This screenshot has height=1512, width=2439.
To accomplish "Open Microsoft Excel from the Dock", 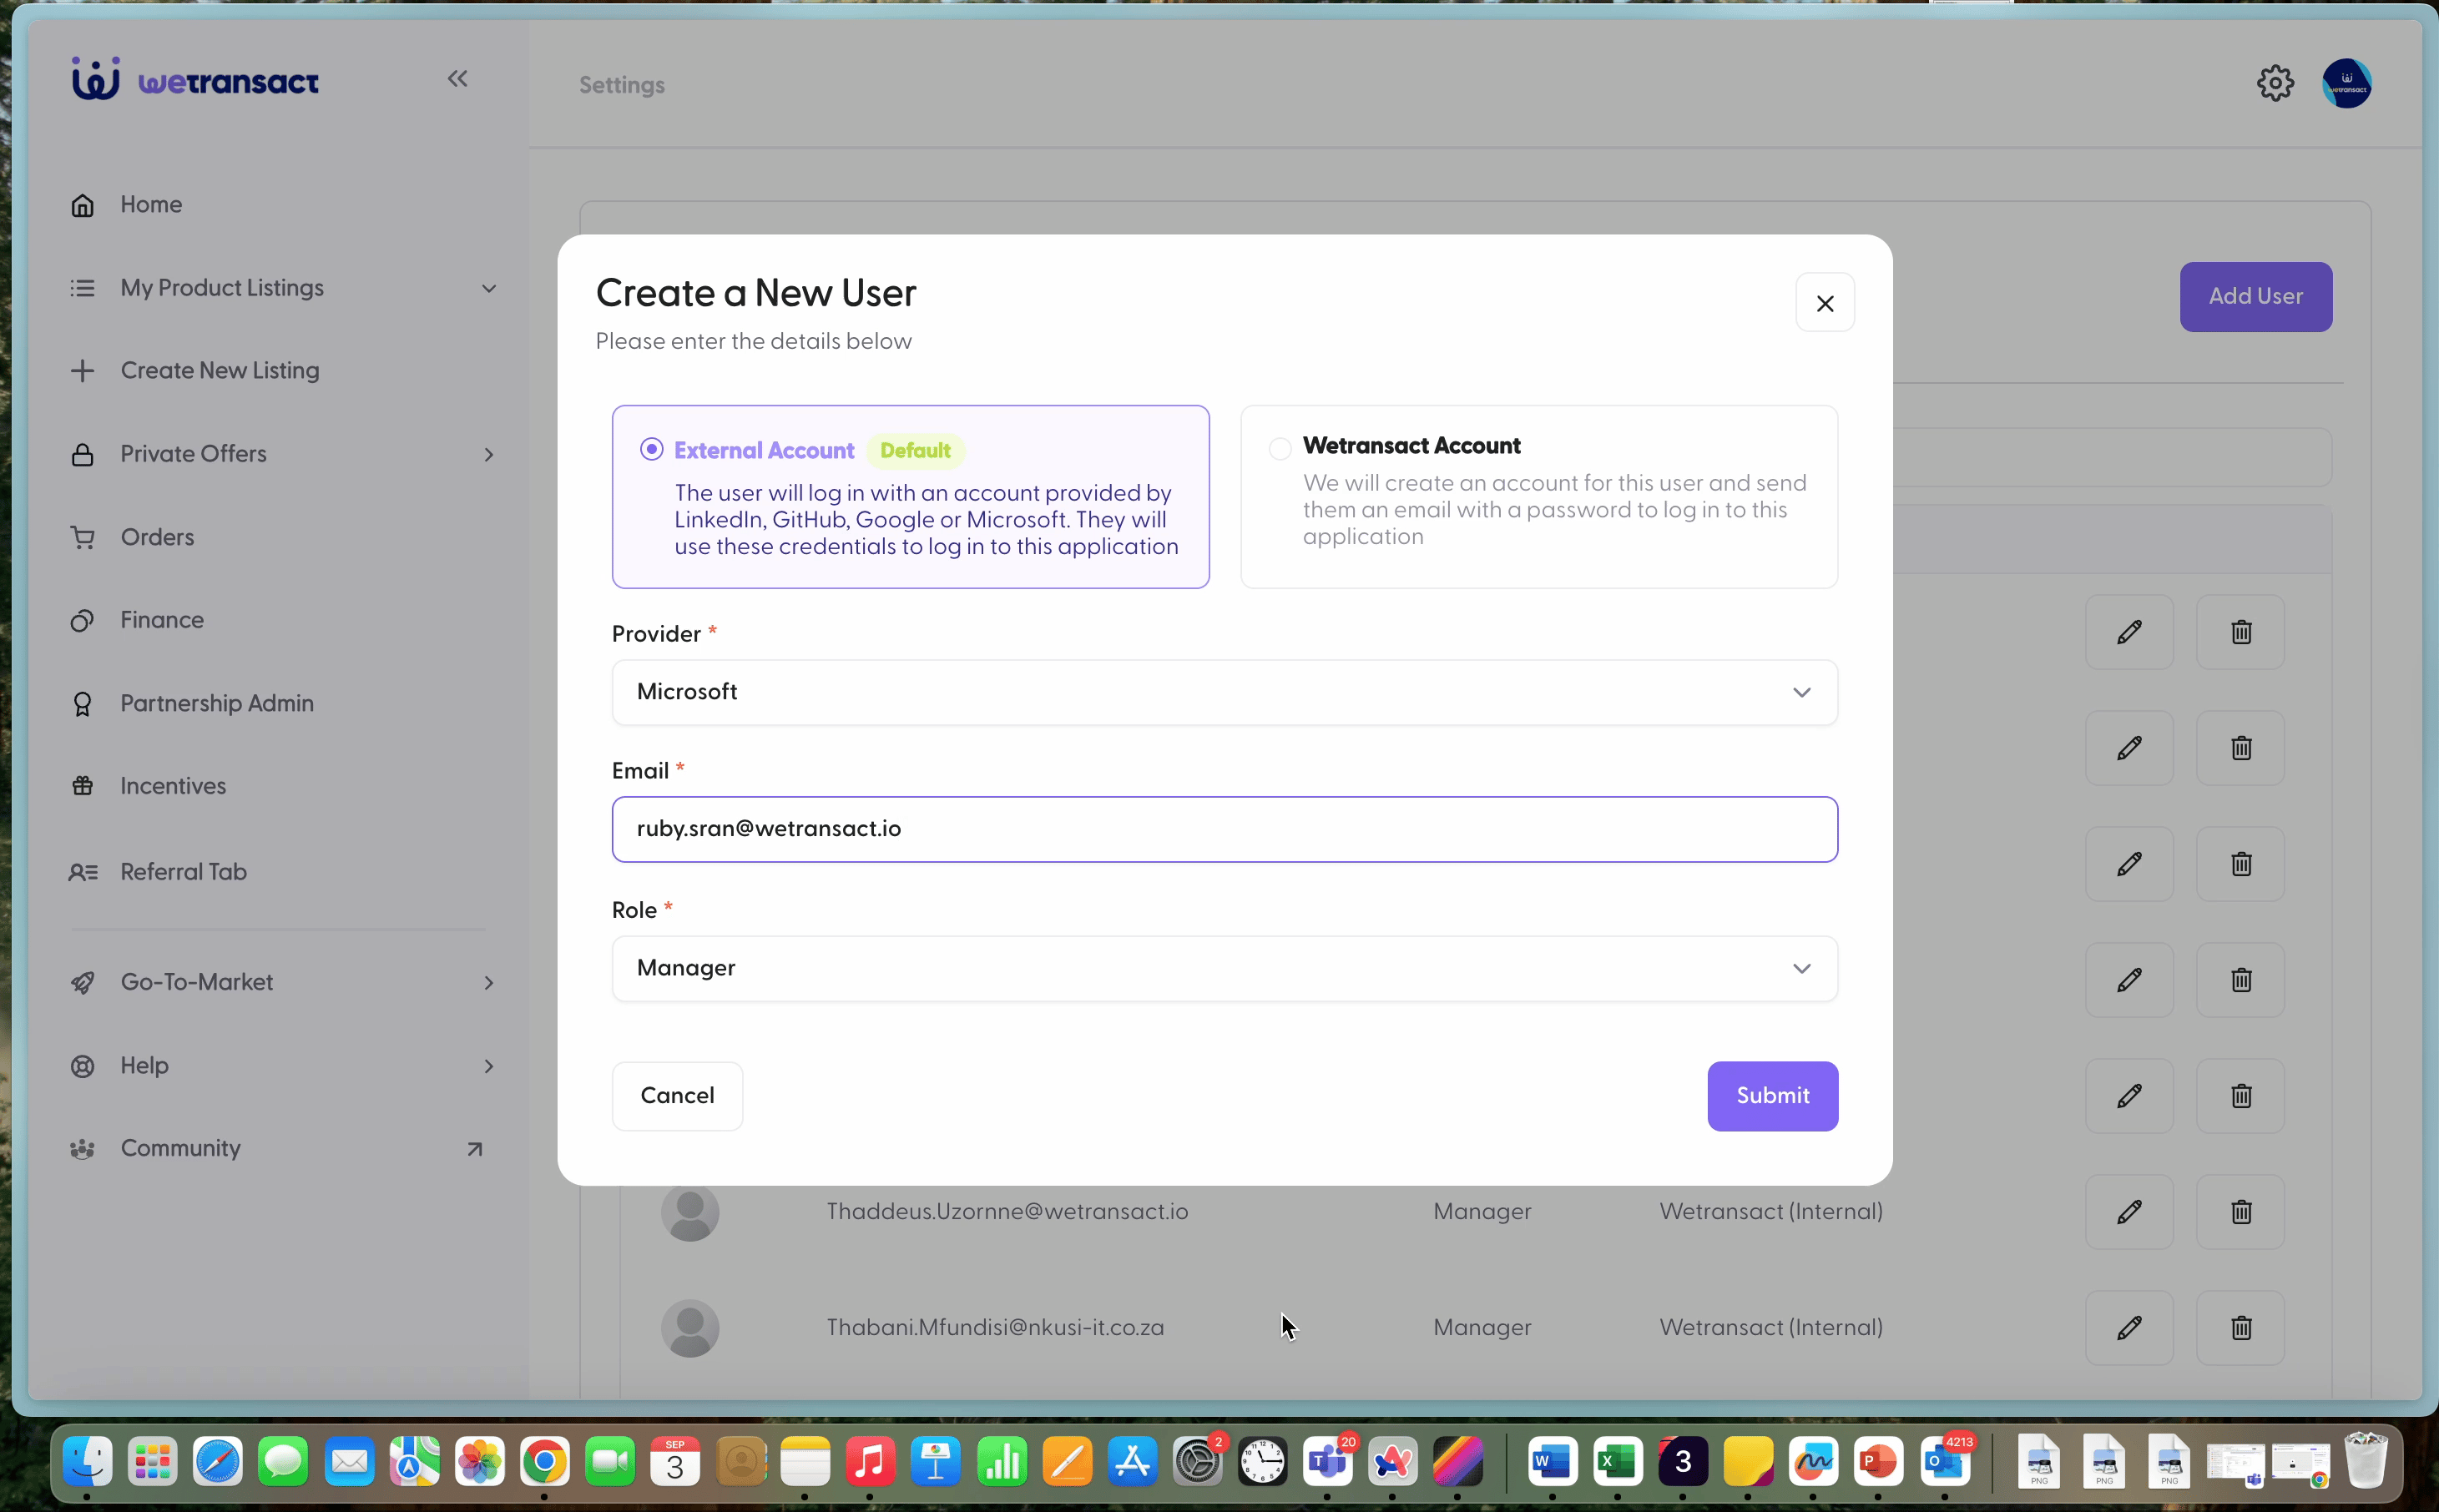I will (x=1618, y=1463).
